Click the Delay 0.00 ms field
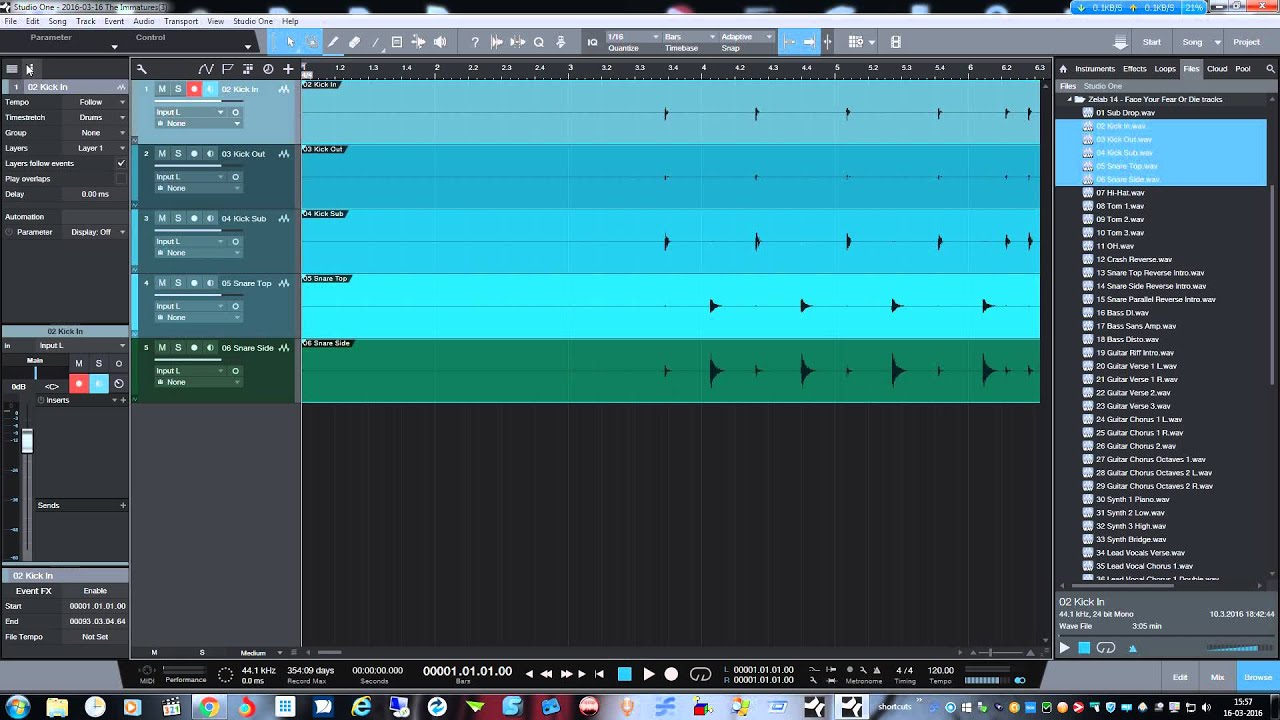This screenshot has height=720, width=1280. pos(95,194)
